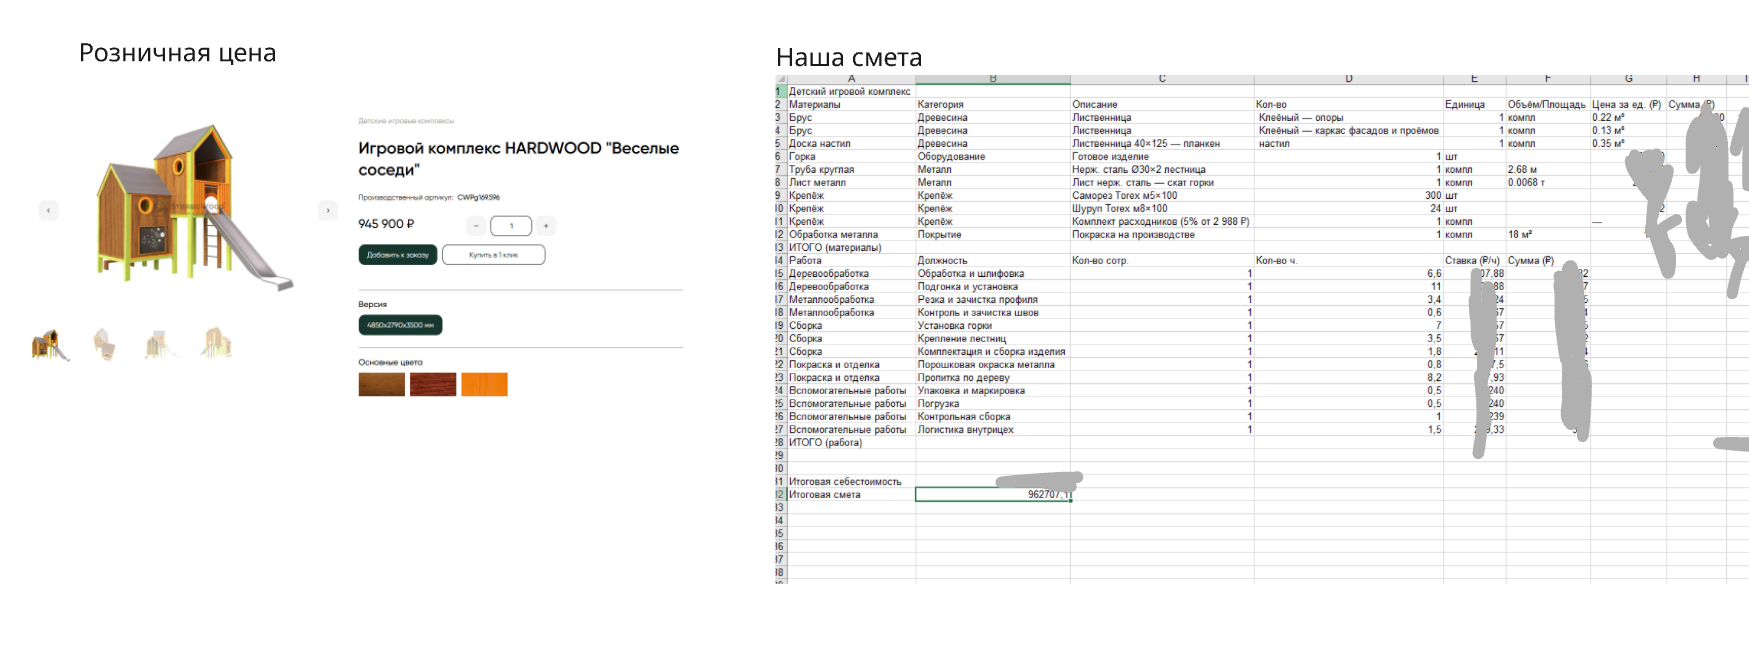The height and width of the screenshot is (665, 1749).
Task: Open the second playground thumbnail
Action: coord(105,344)
